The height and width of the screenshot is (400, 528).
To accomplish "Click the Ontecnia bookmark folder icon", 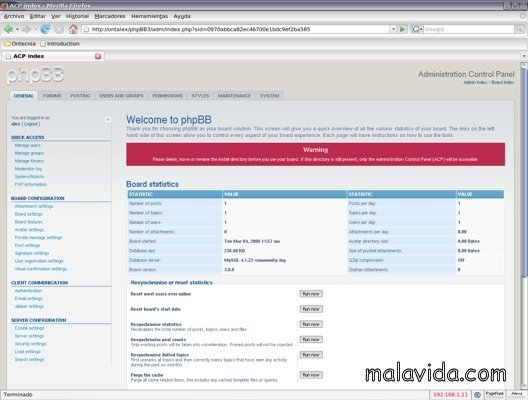I will (7, 44).
